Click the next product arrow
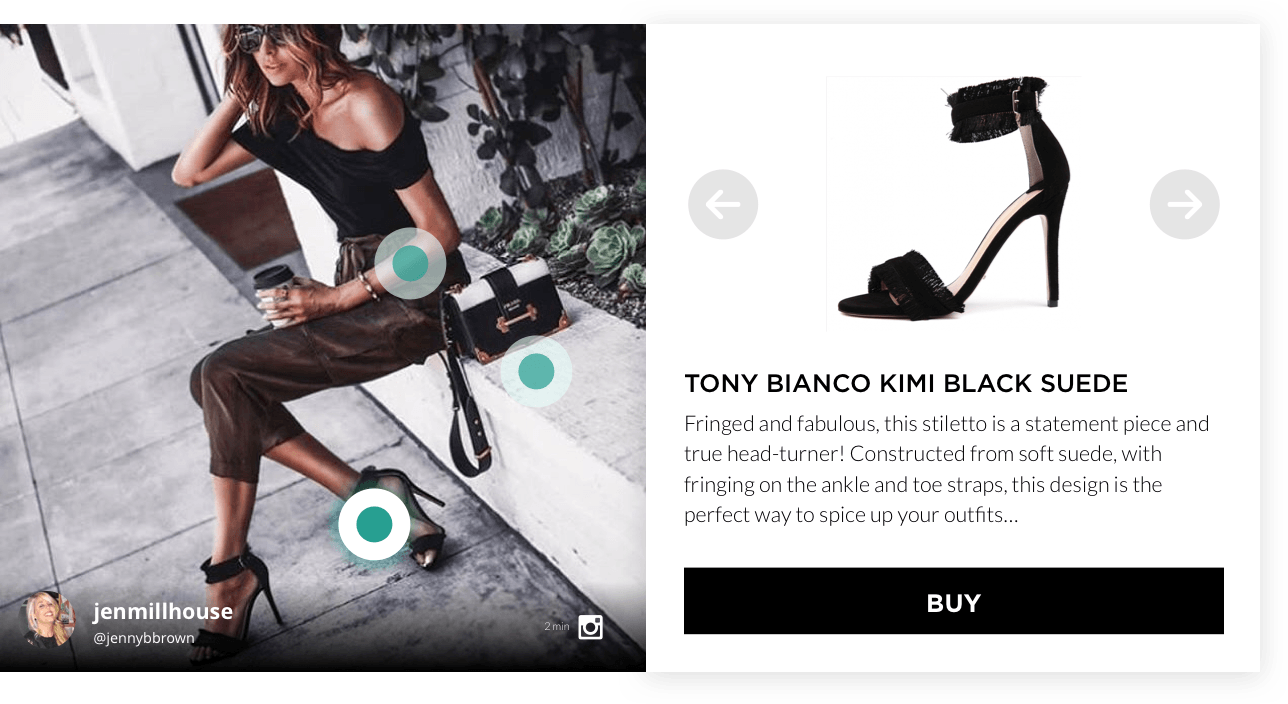Screen dimensions: 1288x704 click(1185, 204)
